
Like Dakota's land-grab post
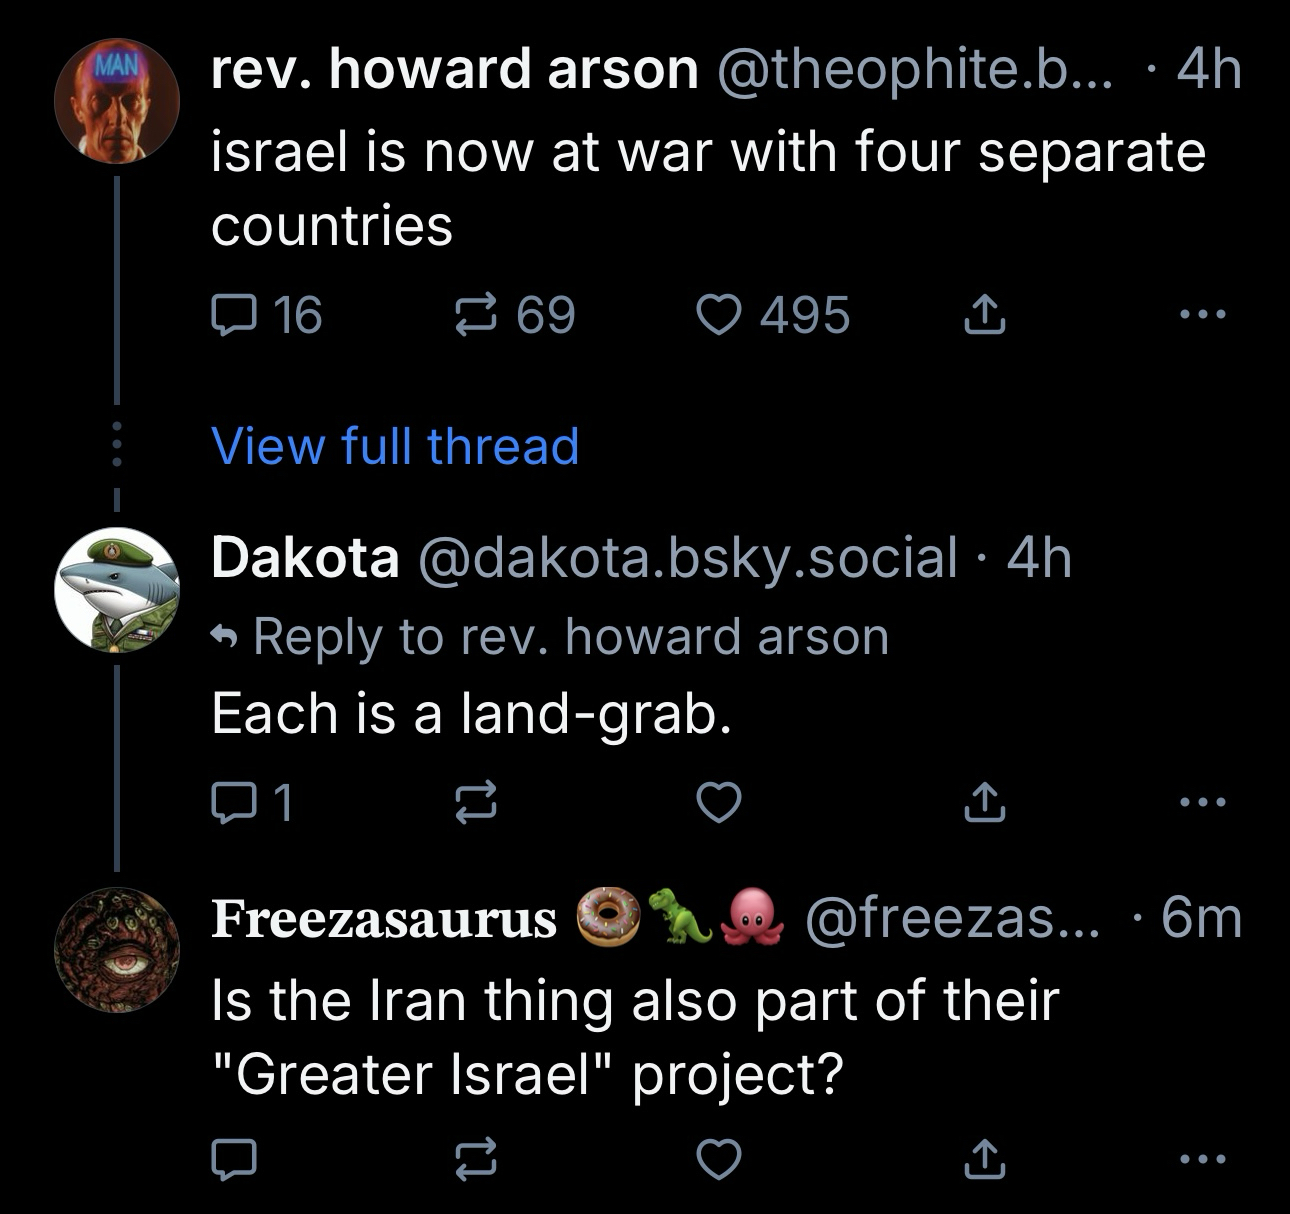coord(719,802)
